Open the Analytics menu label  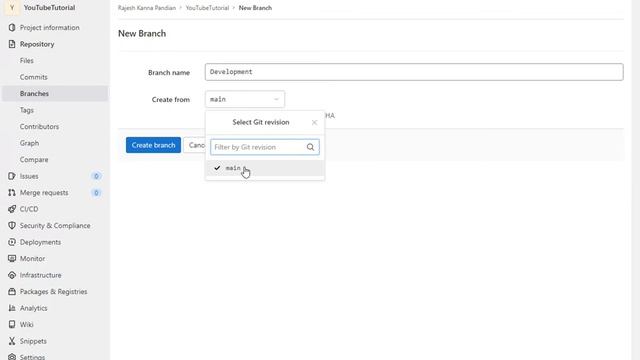click(x=33, y=308)
